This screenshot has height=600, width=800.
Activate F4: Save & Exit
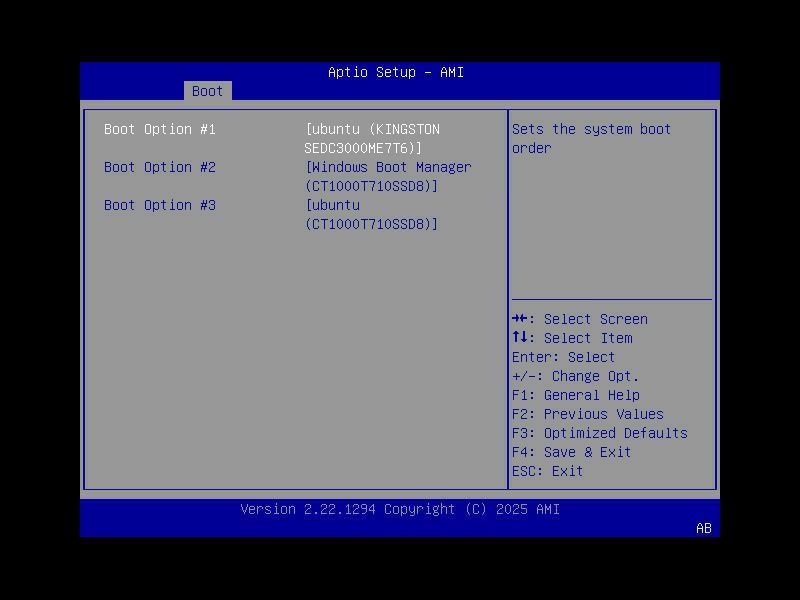(x=572, y=452)
